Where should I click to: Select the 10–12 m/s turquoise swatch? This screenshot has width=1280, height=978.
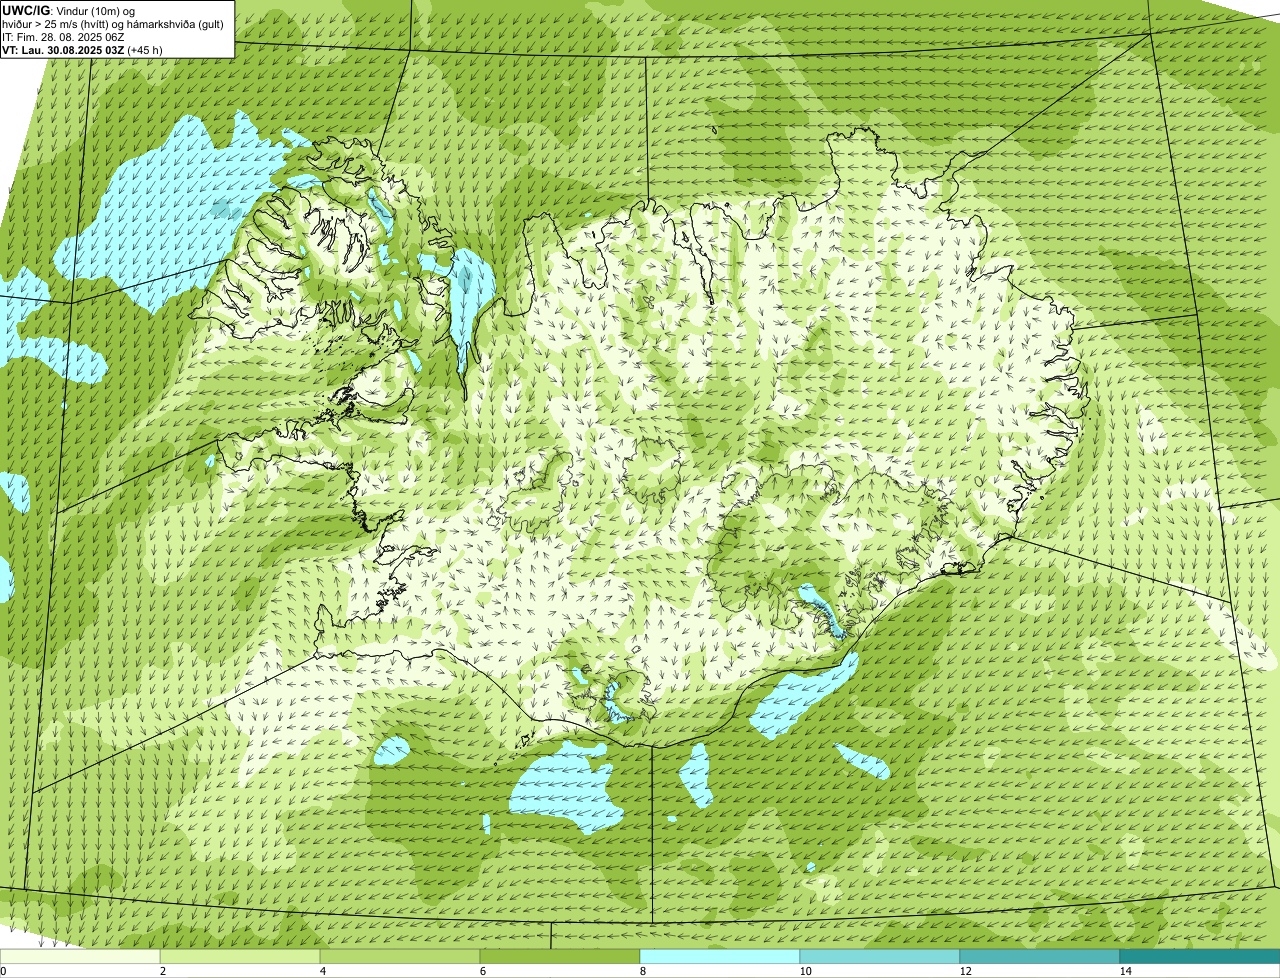click(x=880, y=956)
